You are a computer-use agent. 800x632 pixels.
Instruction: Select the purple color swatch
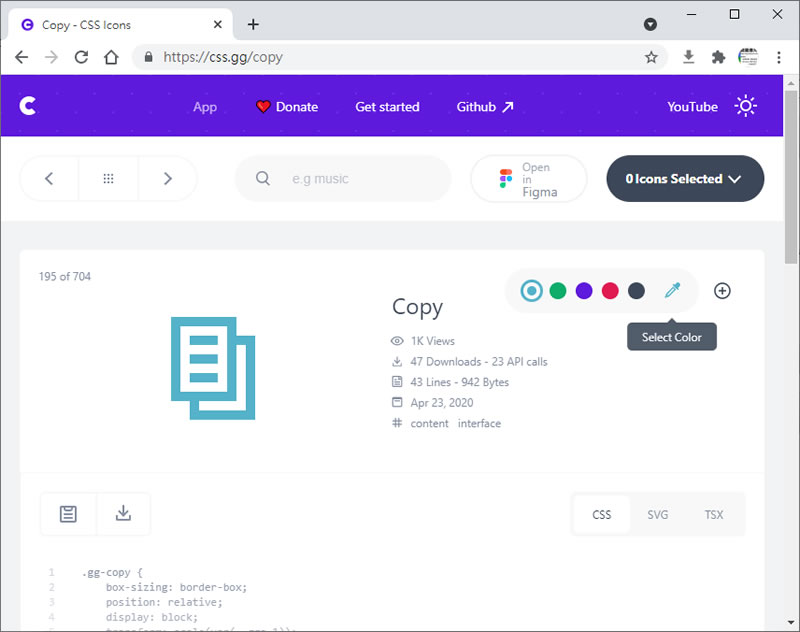click(x=584, y=291)
